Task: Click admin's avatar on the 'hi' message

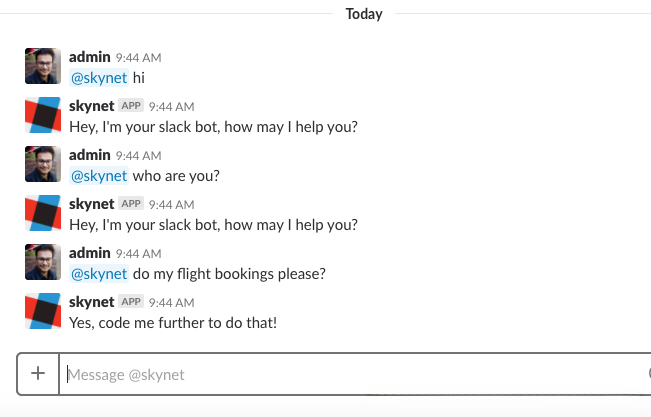Action: coord(43,66)
